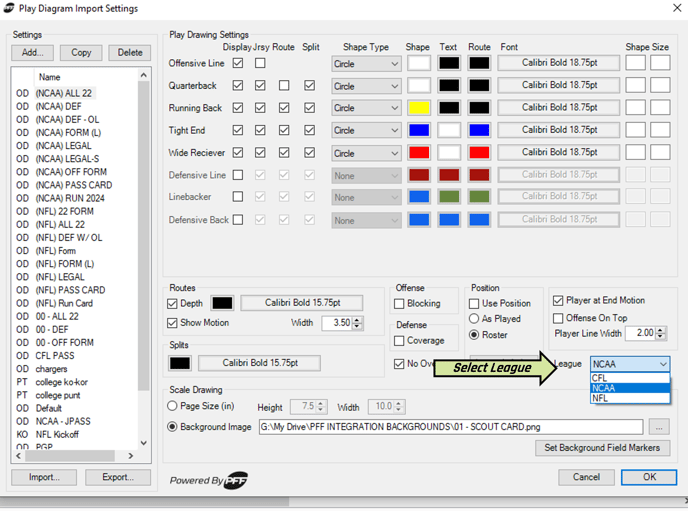Select (NCAA) PASS CARD setting
688x511 pixels.
[x=74, y=185]
